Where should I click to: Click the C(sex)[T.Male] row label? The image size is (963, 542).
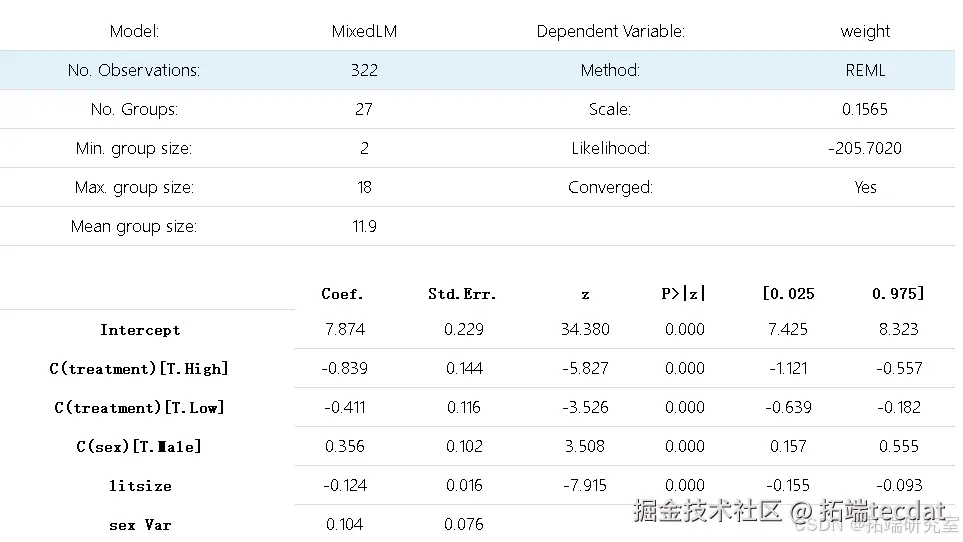coord(140,447)
